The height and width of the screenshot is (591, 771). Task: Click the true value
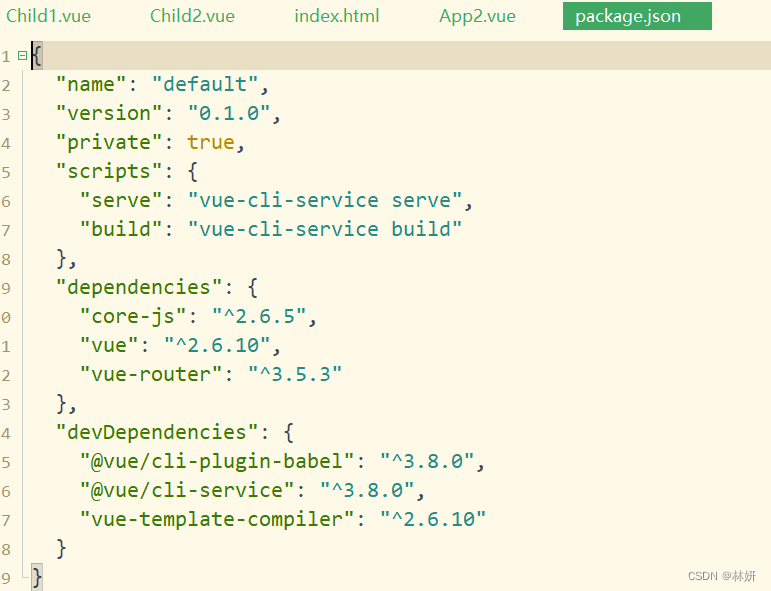[211, 143]
